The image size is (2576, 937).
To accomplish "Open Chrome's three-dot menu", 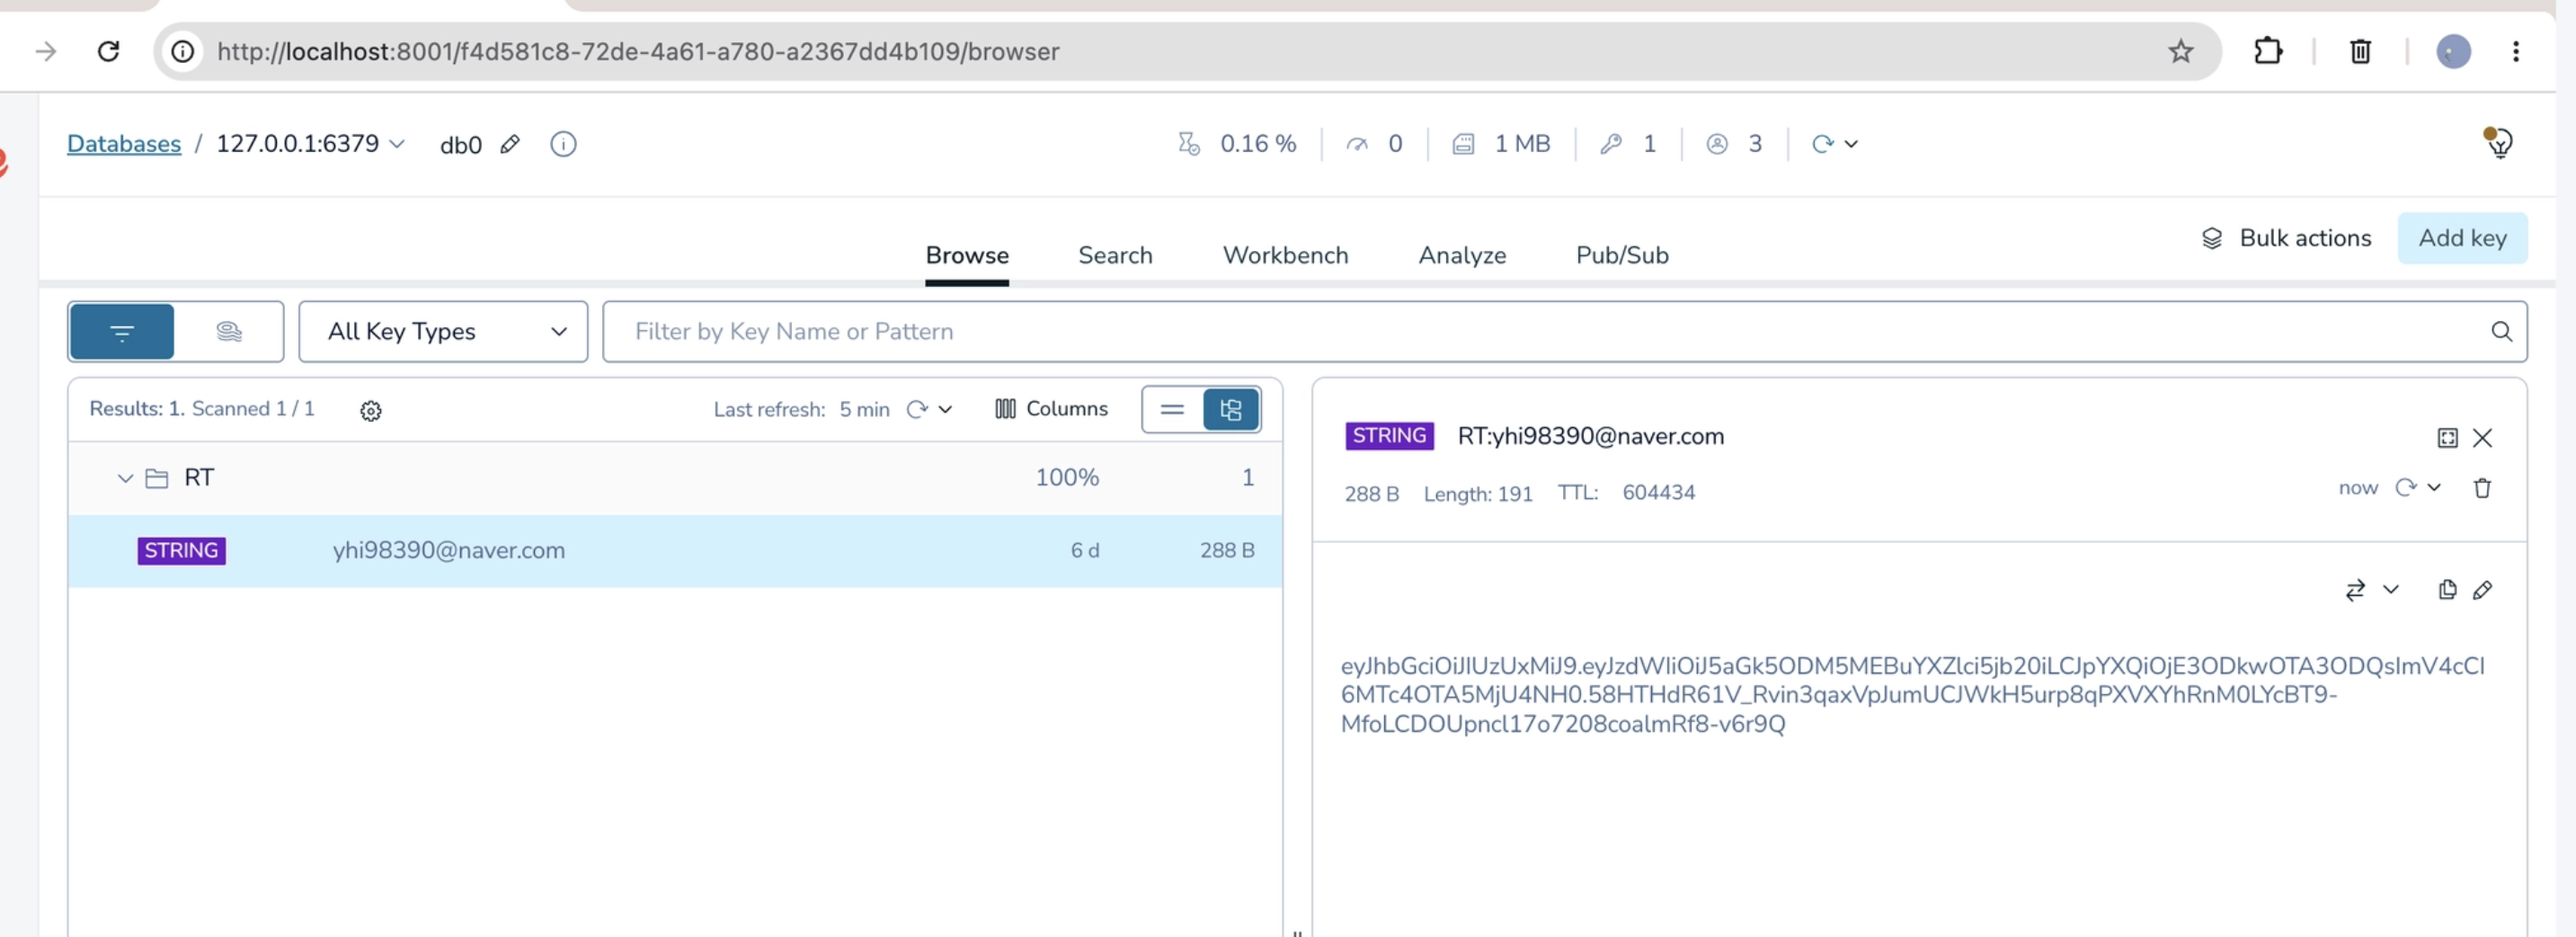I will [2515, 51].
